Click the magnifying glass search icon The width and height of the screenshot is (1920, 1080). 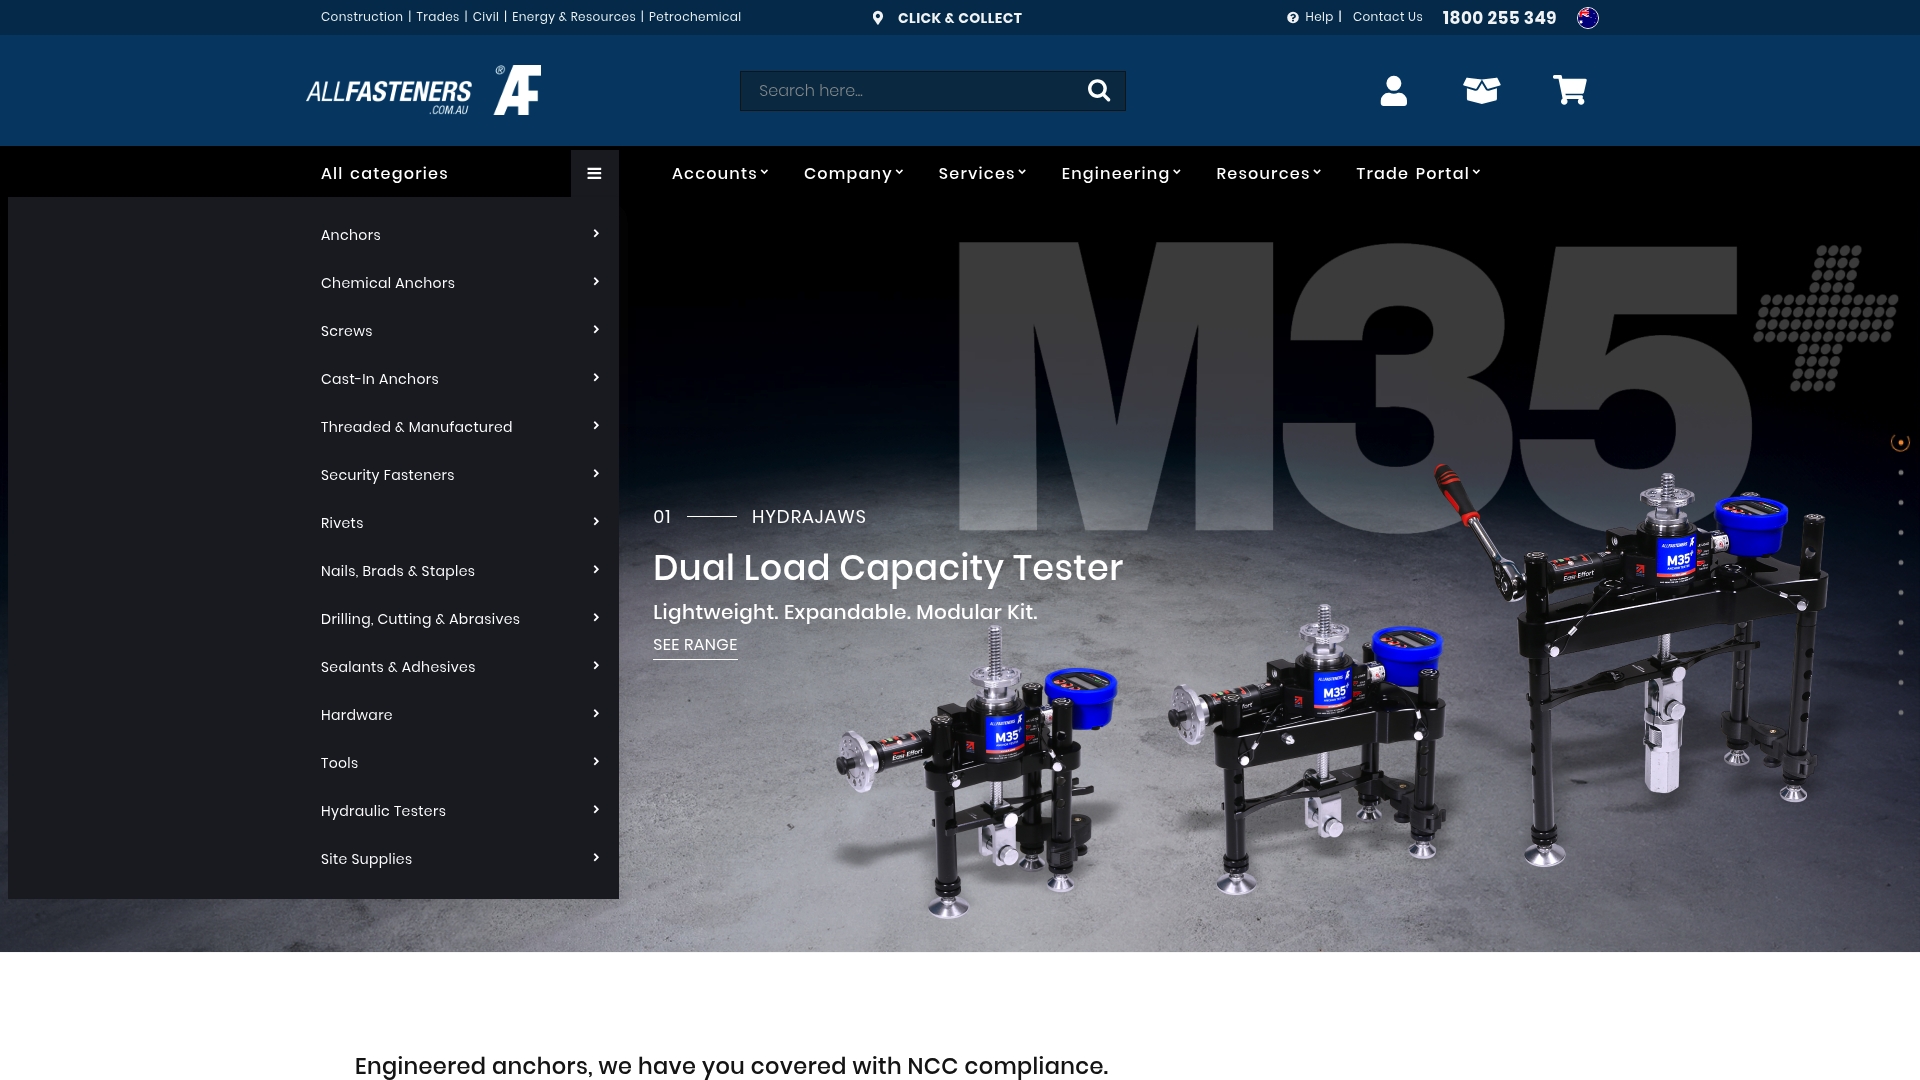click(1099, 90)
